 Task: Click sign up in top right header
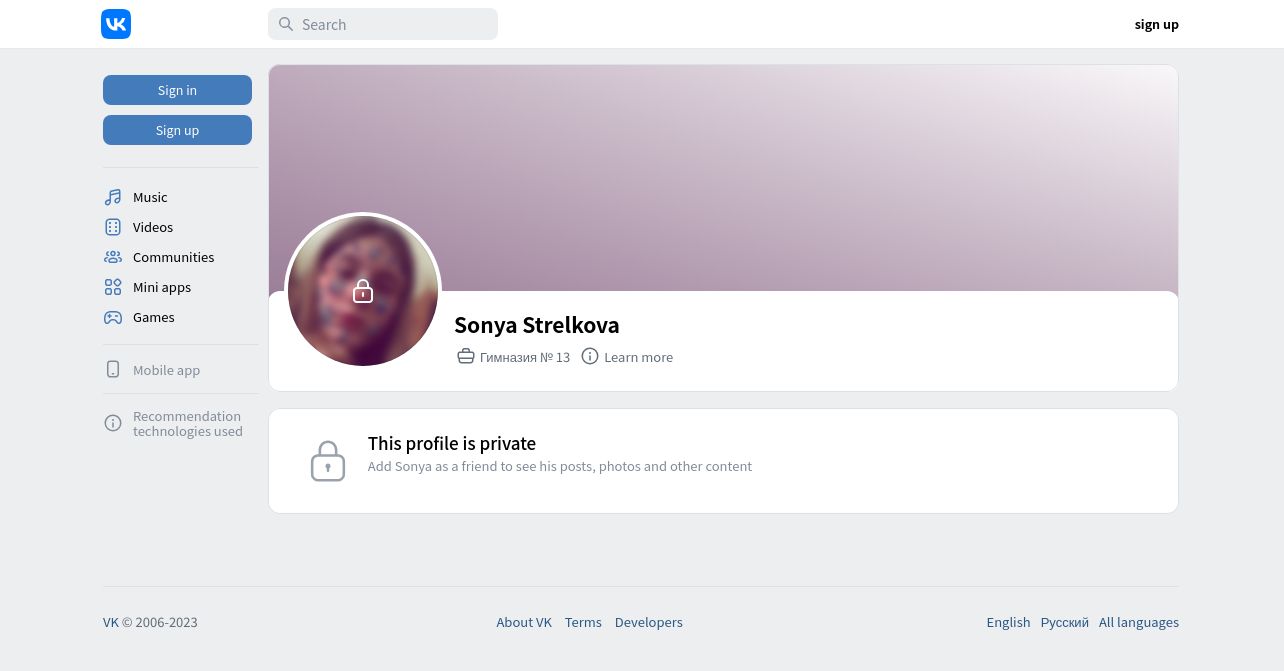(x=1156, y=24)
